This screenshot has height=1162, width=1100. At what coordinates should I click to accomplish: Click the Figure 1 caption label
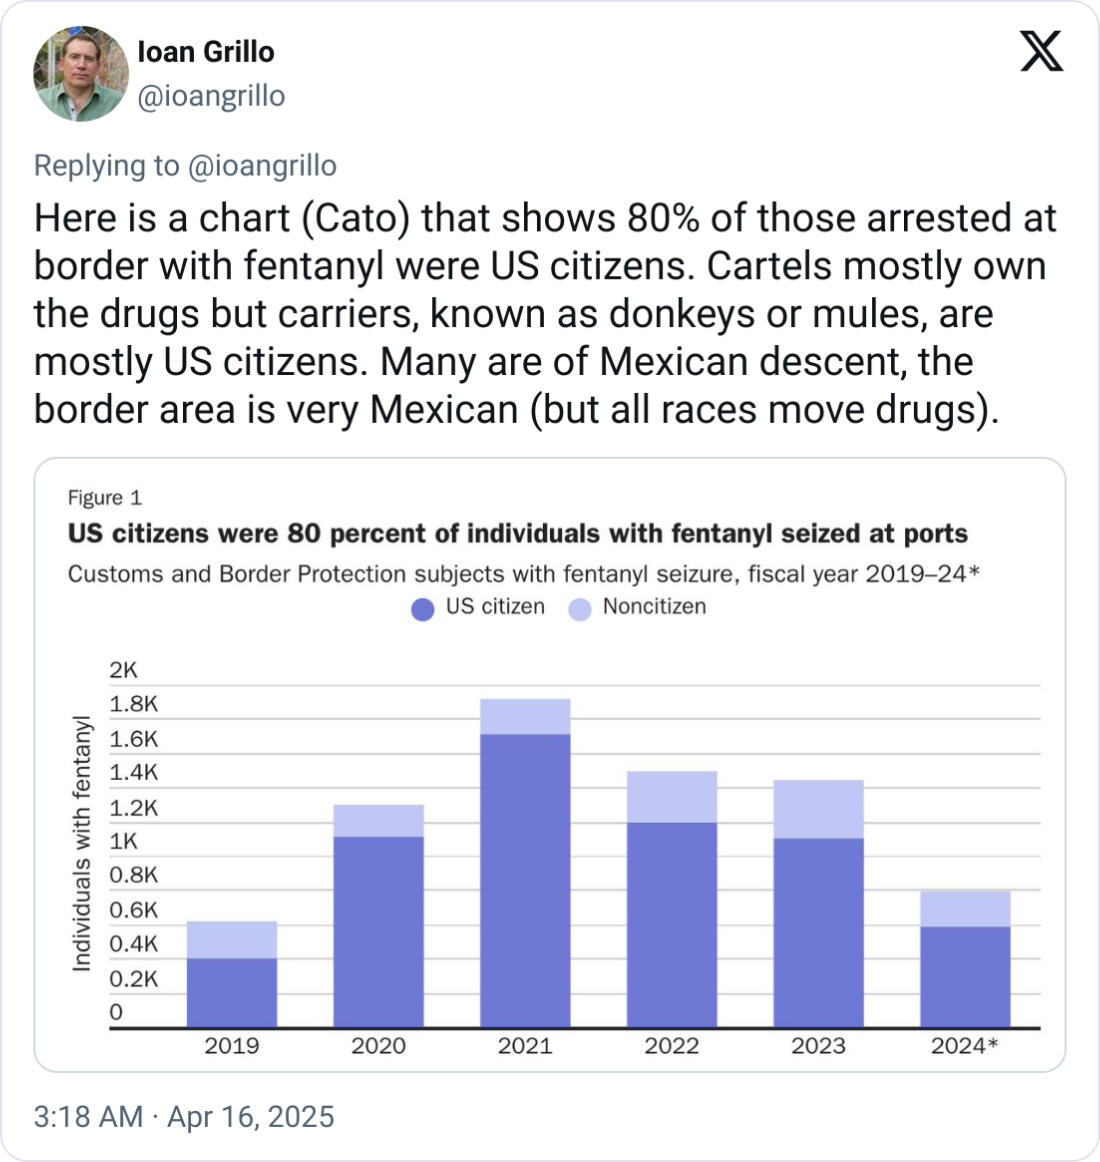105,498
